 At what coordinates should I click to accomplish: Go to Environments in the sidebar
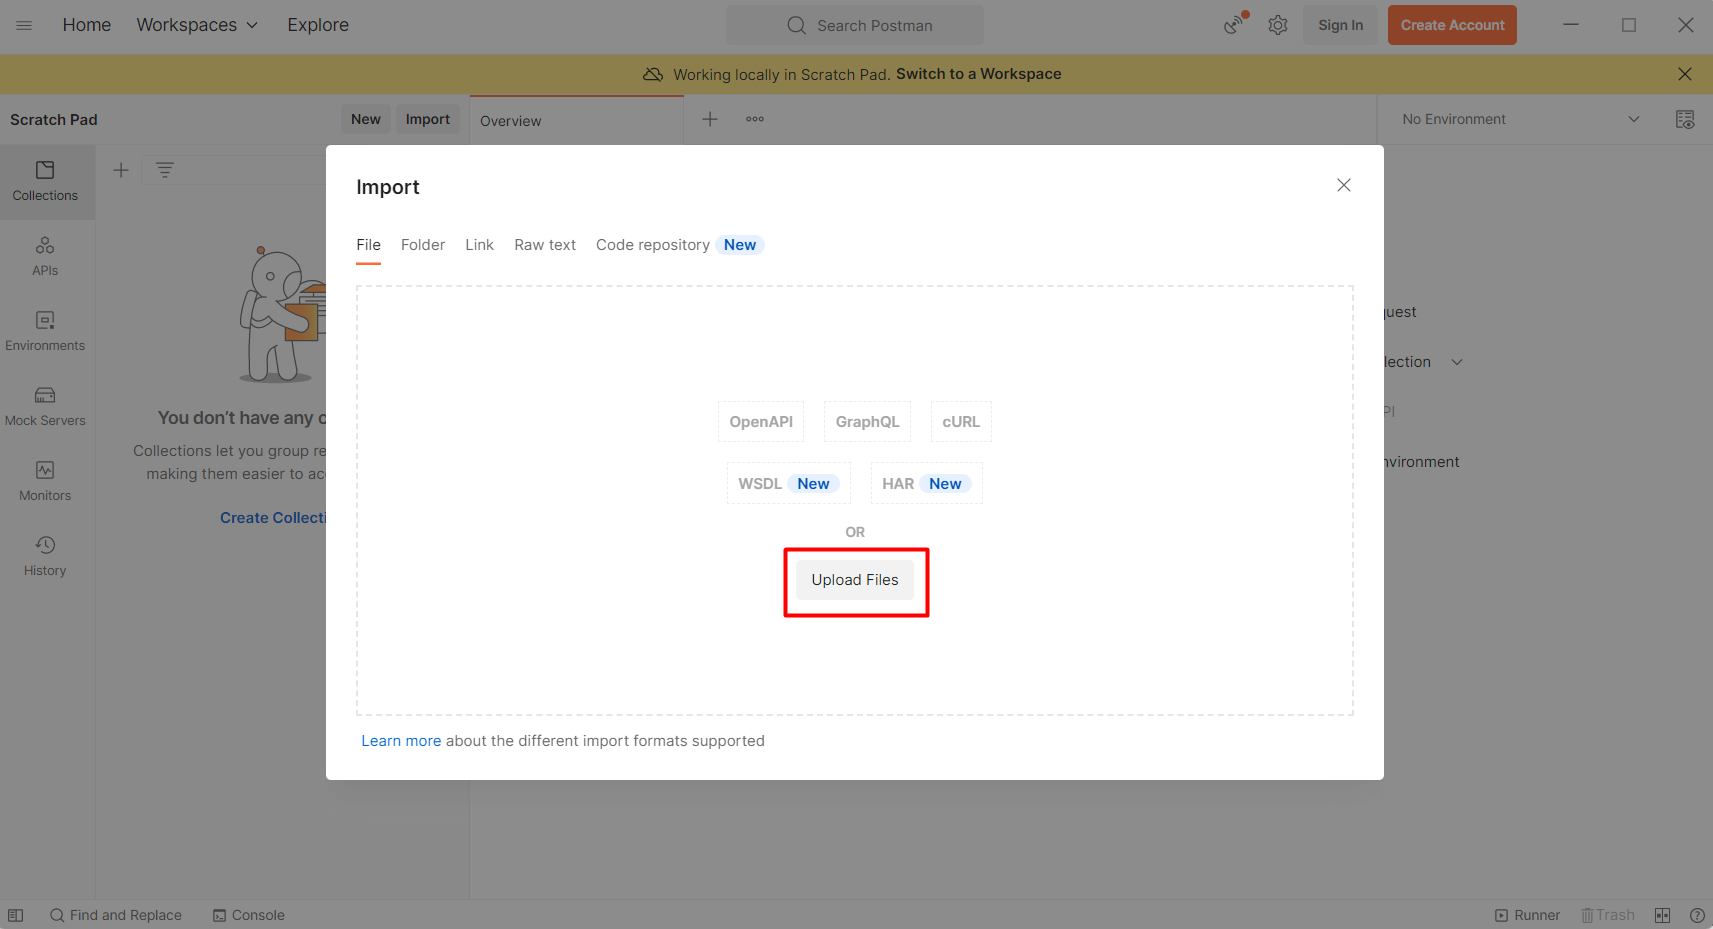point(45,331)
